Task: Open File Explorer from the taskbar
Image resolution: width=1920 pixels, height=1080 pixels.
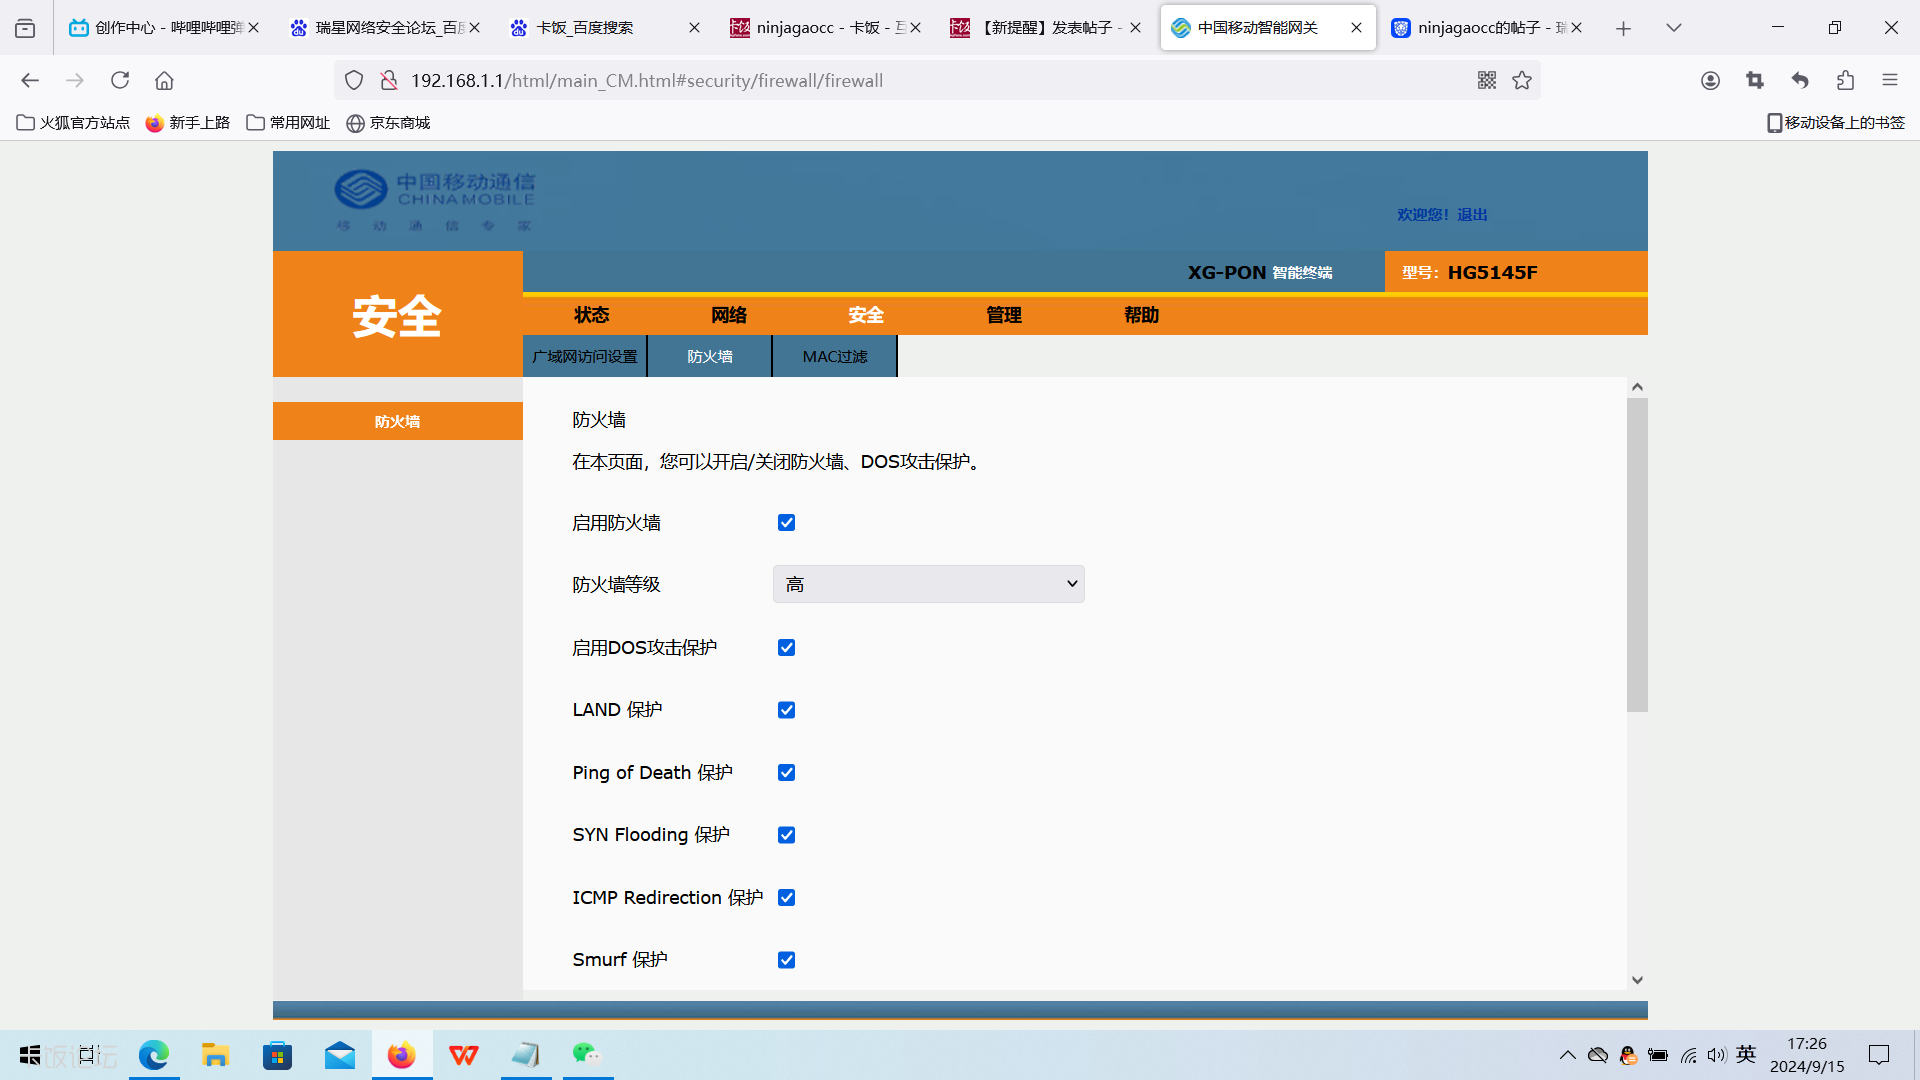Action: [216, 1055]
